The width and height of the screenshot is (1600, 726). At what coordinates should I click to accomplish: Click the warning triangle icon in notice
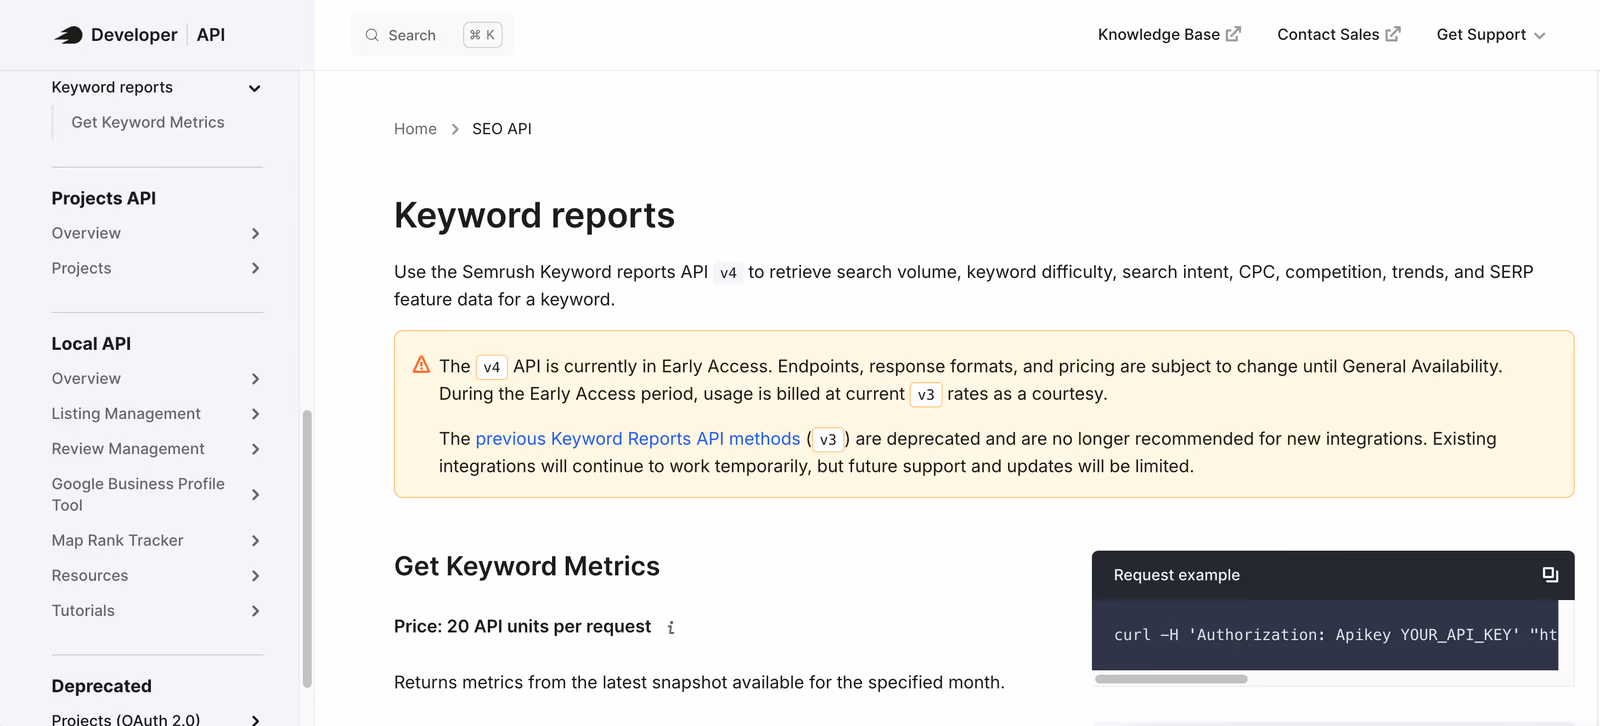pos(421,365)
